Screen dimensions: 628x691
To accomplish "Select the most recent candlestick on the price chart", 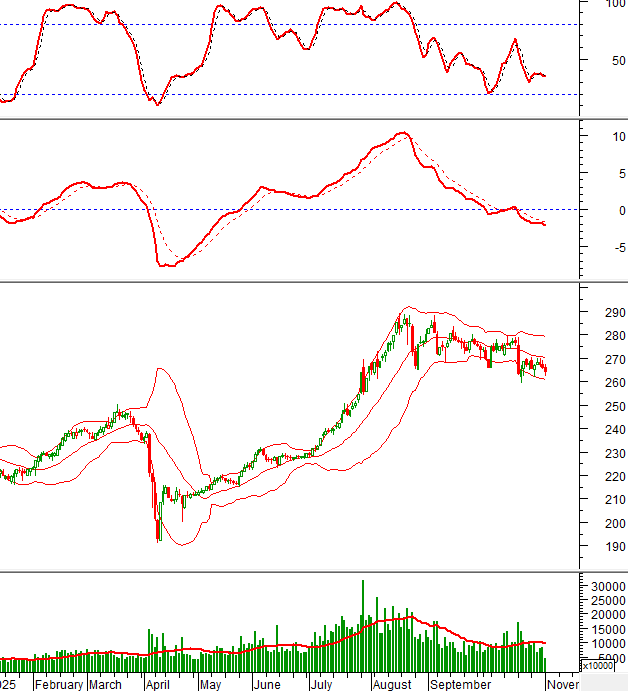I will pyautogui.click(x=545, y=370).
